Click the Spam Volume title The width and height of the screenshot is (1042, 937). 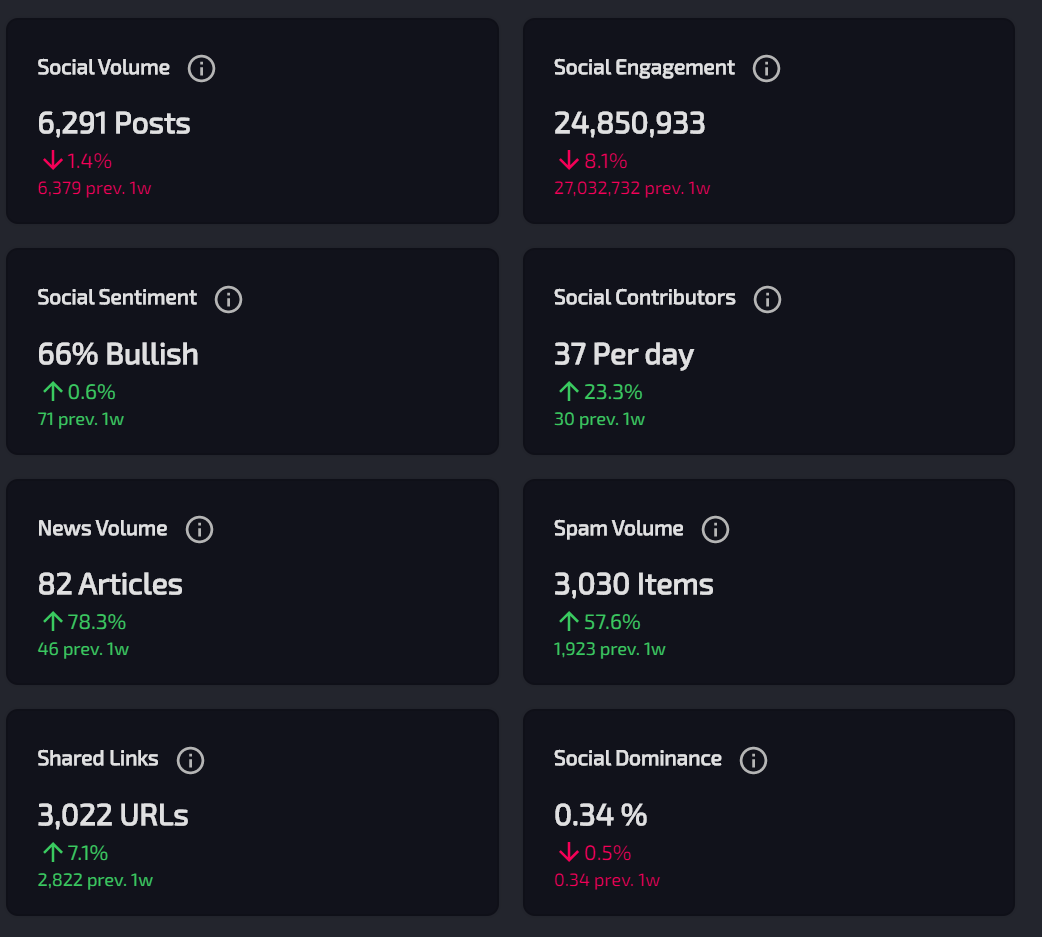pyautogui.click(x=619, y=529)
